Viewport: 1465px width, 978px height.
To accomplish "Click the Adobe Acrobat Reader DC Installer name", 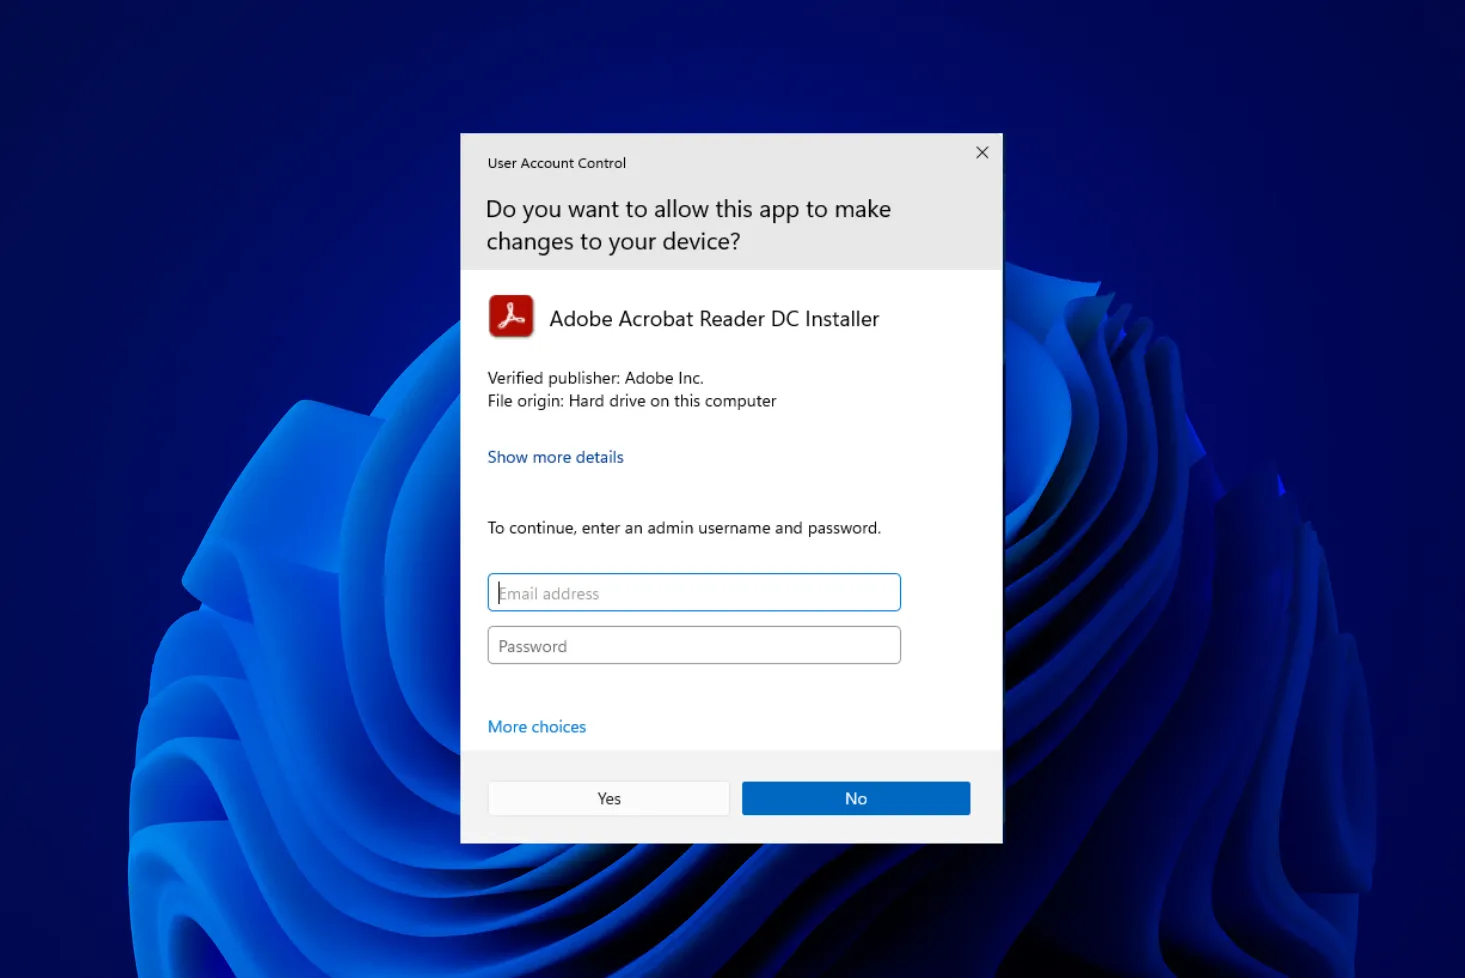I will [x=714, y=319].
